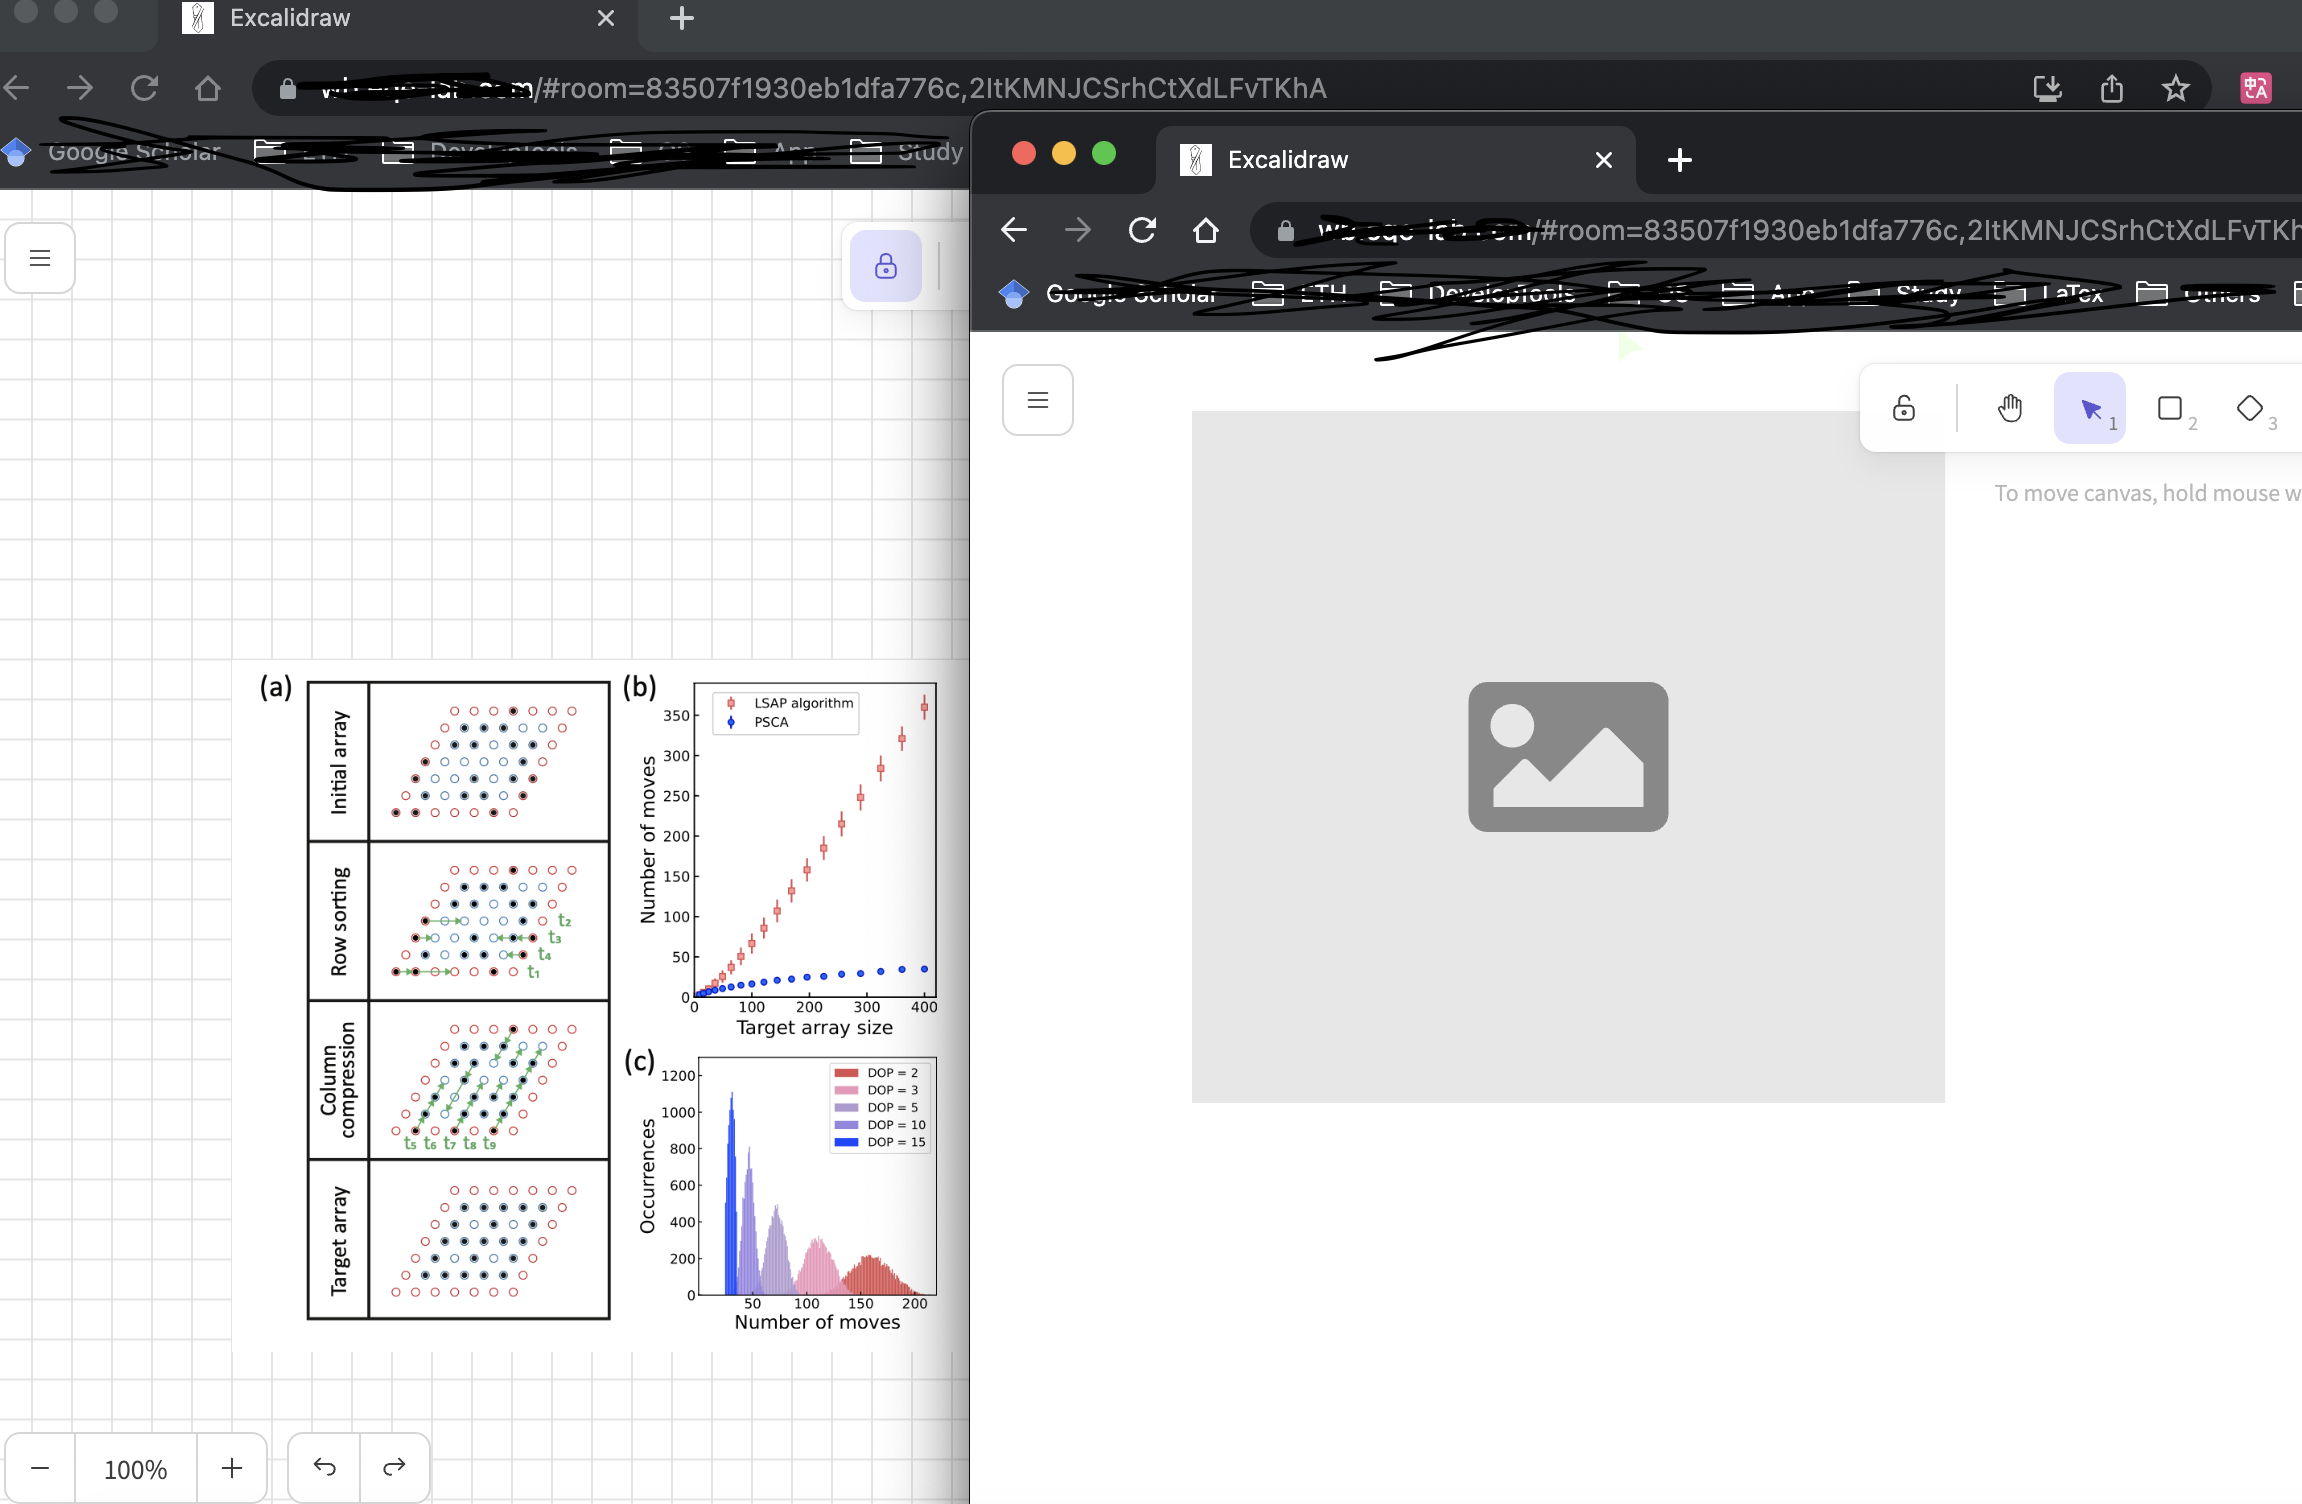
Task: Select the Diamond tool (shortcut 3)
Action: 2249,407
